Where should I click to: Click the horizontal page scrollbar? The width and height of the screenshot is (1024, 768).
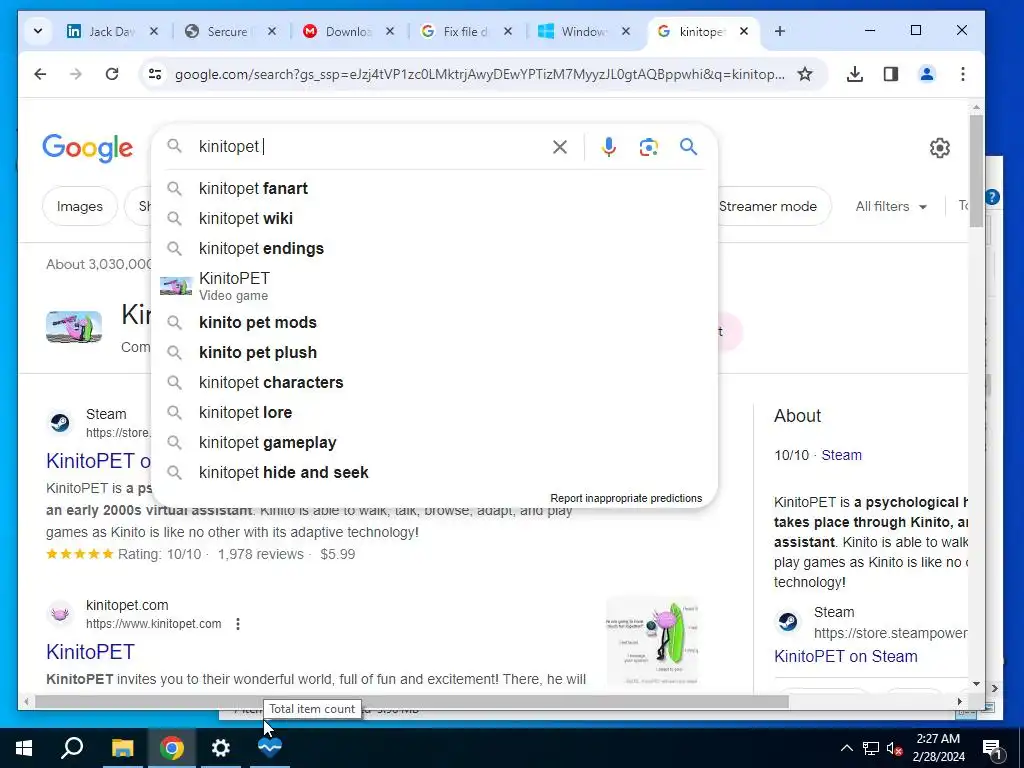pyautogui.click(x=411, y=702)
